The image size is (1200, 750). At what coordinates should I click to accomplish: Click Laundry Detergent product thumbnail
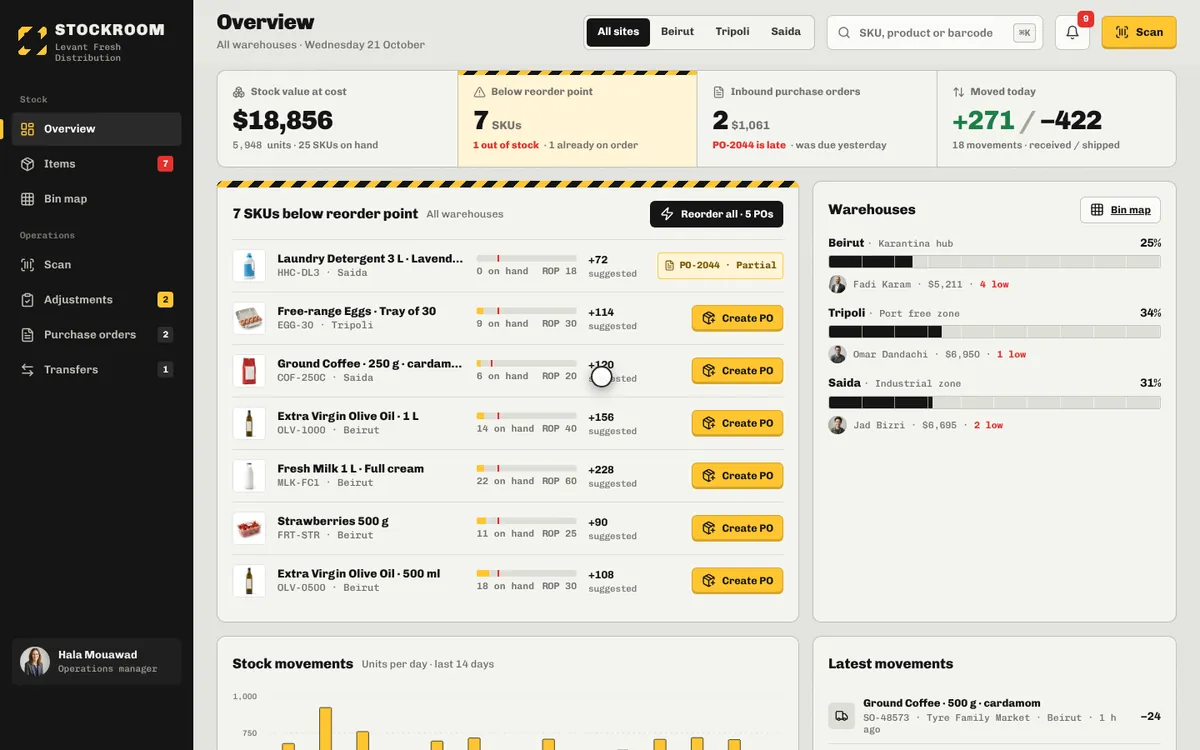[249, 265]
